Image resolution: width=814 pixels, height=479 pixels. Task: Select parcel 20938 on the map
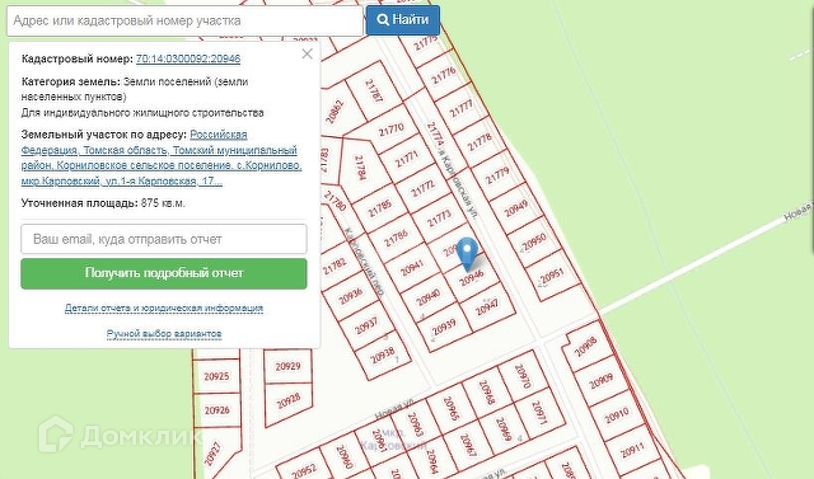383,355
